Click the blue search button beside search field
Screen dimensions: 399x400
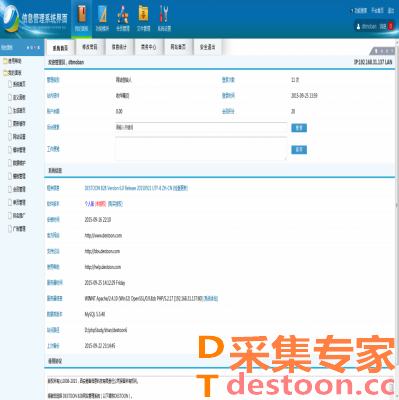tap(299, 128)
